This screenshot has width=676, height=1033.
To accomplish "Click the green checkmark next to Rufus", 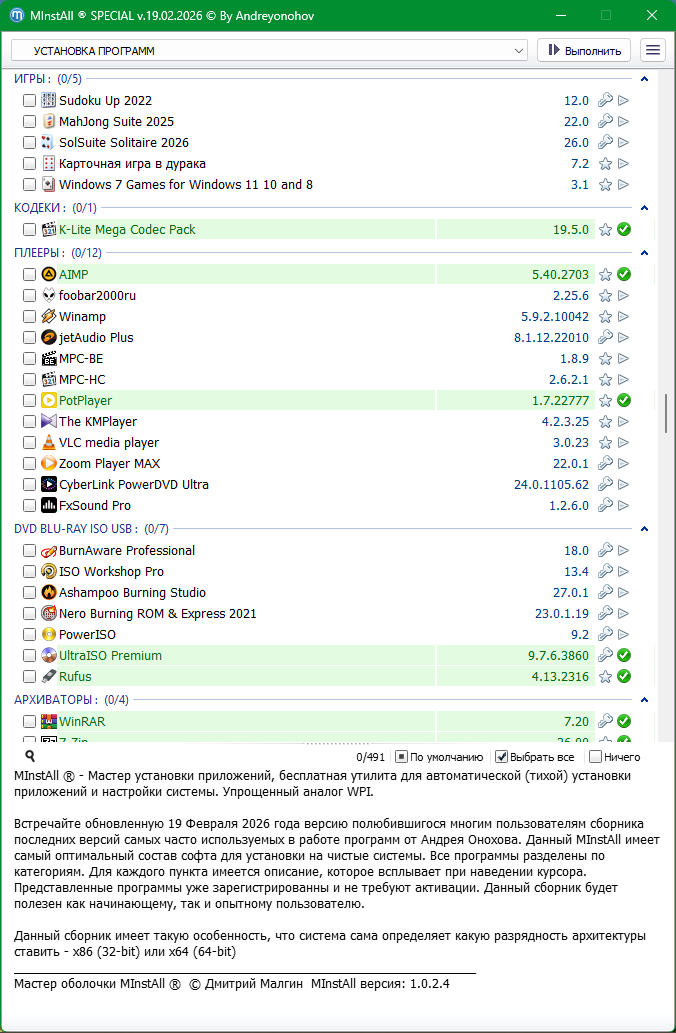I will [x=624, y=677].
